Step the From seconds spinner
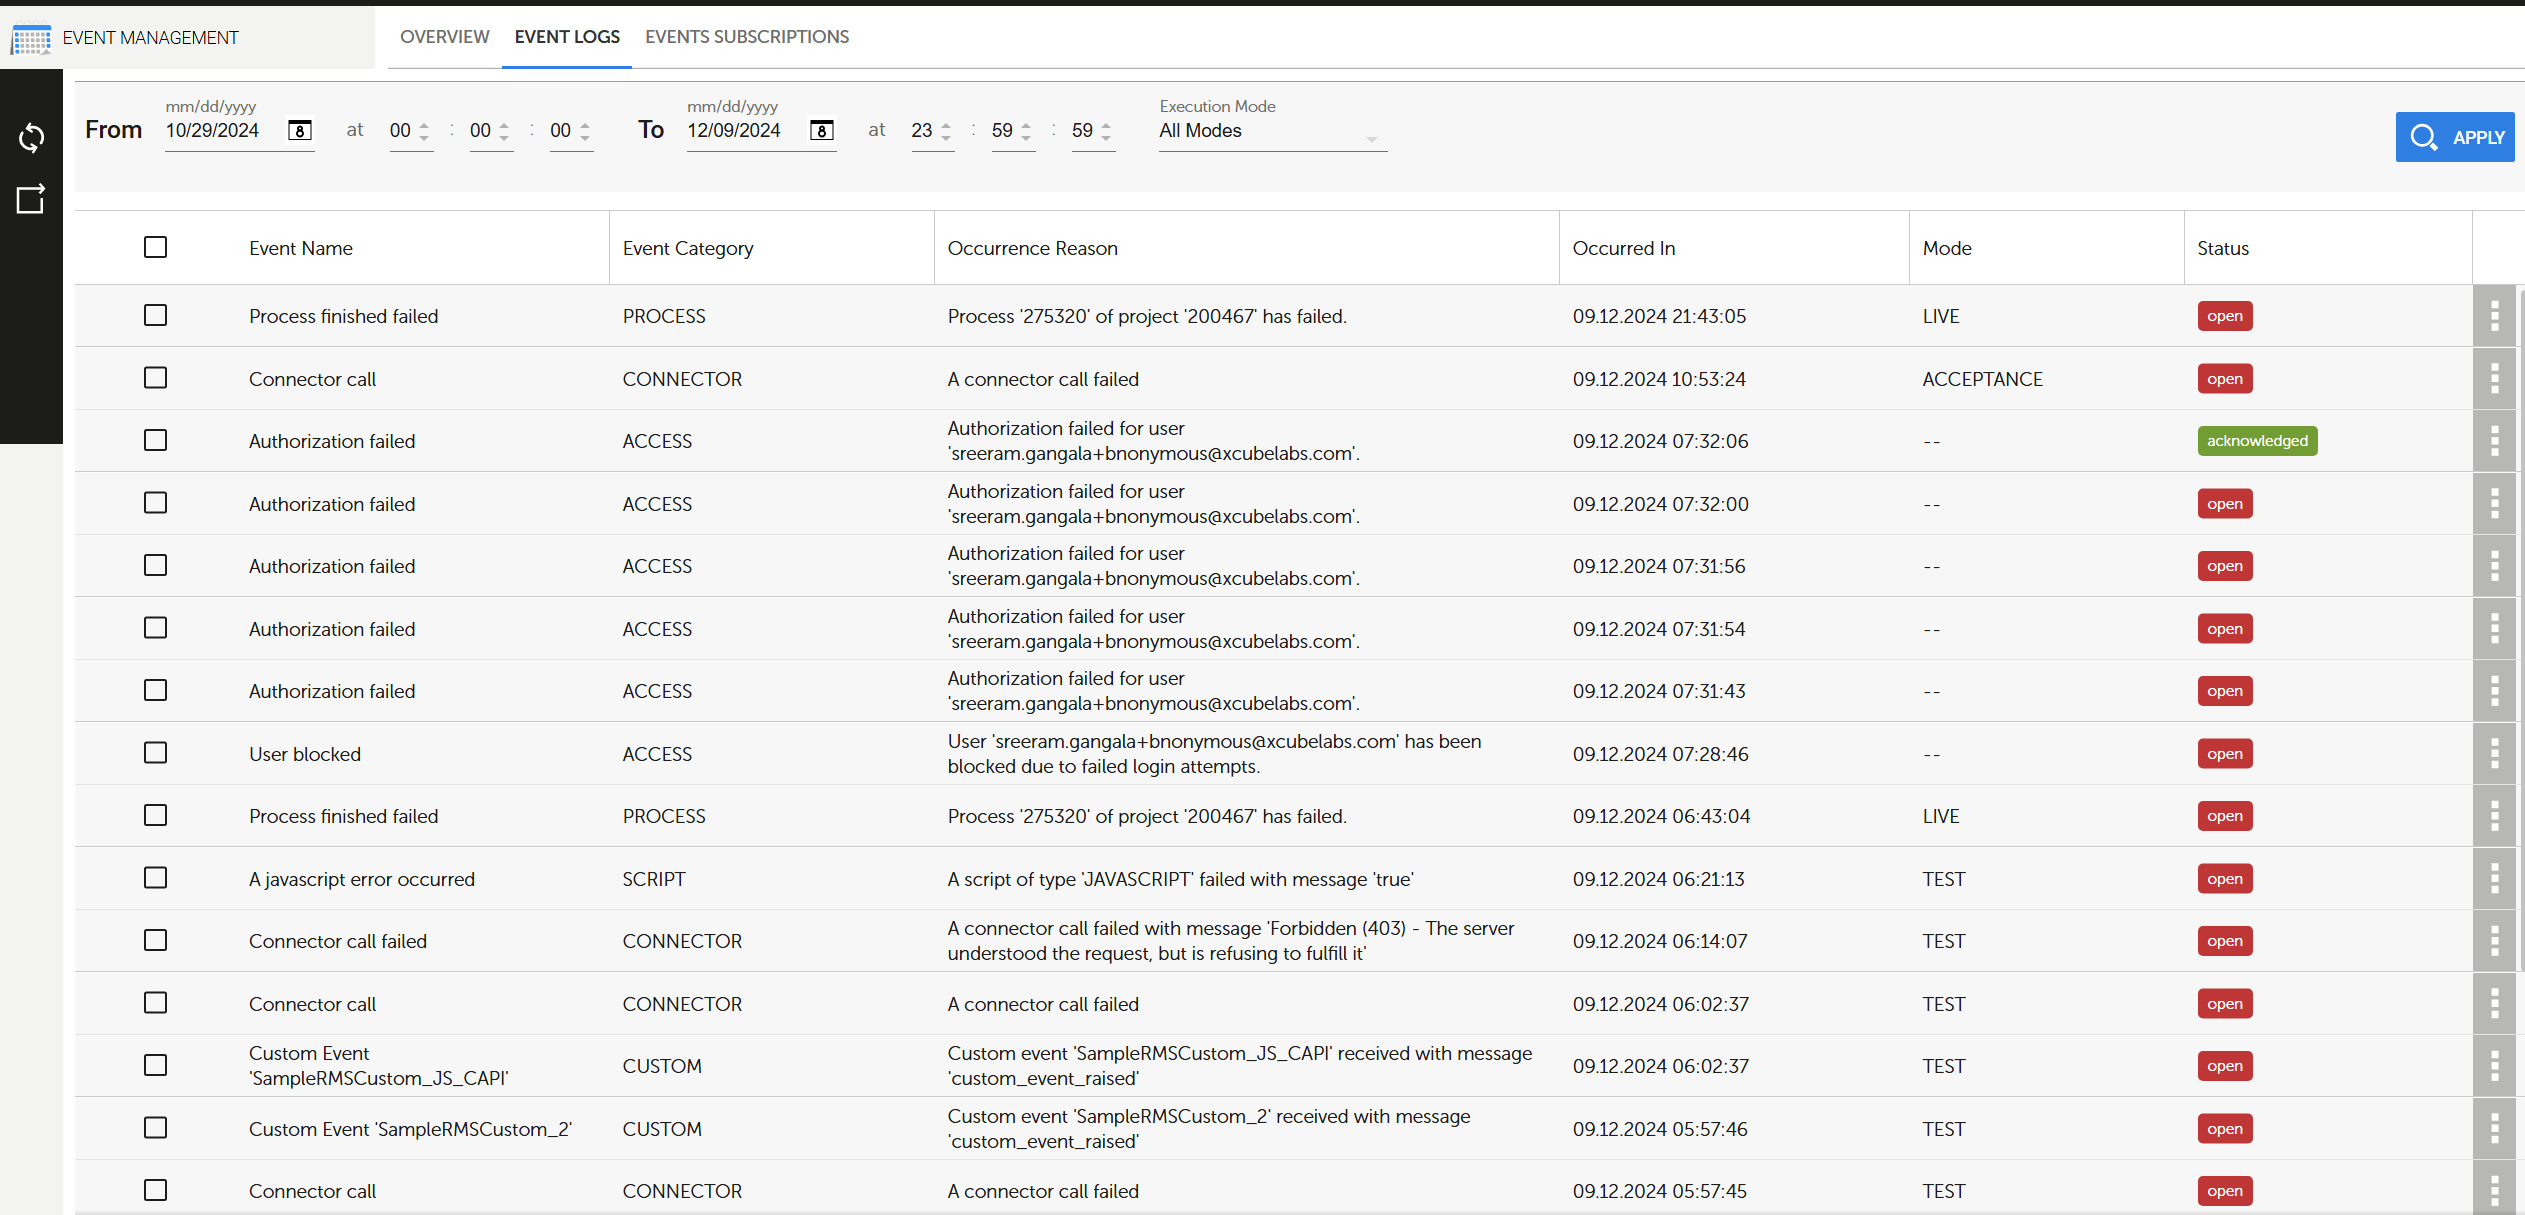This screenshot has height=1215, width=2525. pos(585,131)
